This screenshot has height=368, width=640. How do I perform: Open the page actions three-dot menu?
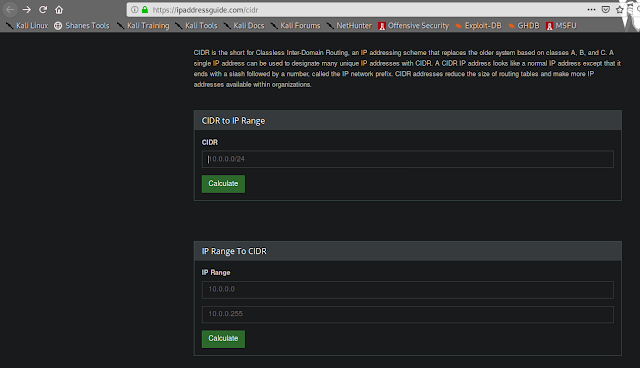[591, 9]
